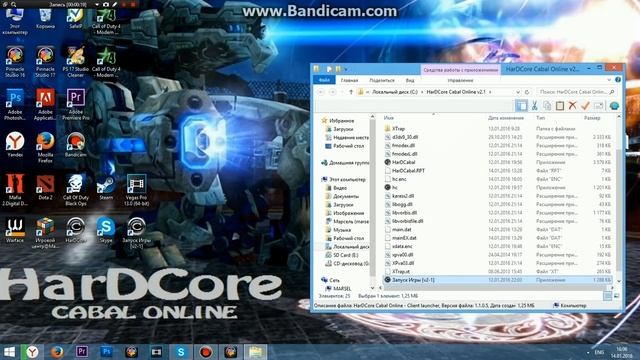Open the Вид ribbon tab
This screenshot has height=360, width=640.
410,80
